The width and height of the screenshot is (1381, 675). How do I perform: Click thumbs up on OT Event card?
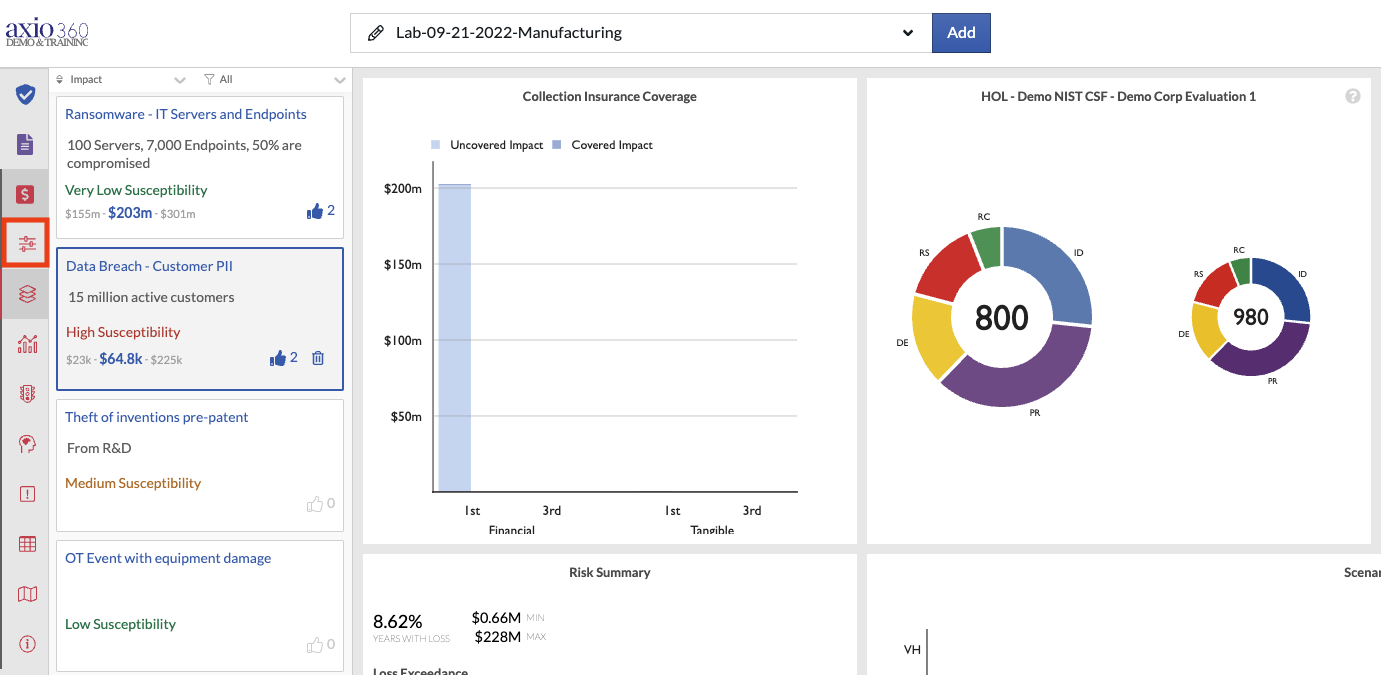[315, 645]
